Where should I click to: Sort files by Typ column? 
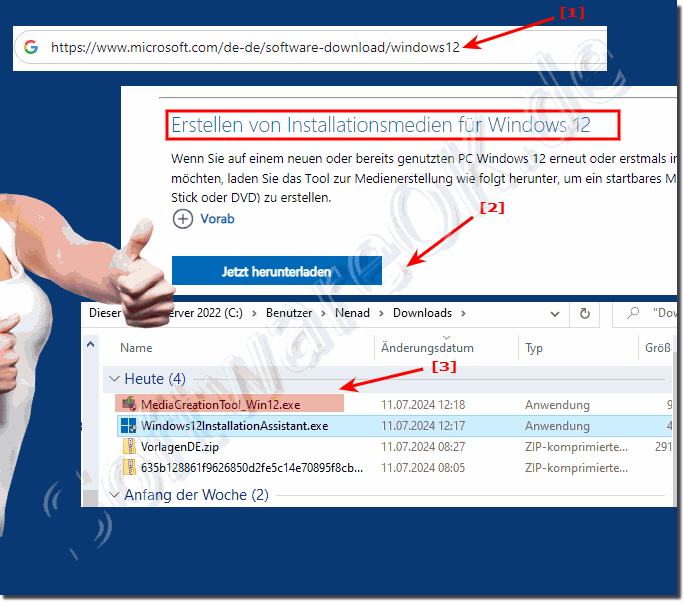coord(534,348)
